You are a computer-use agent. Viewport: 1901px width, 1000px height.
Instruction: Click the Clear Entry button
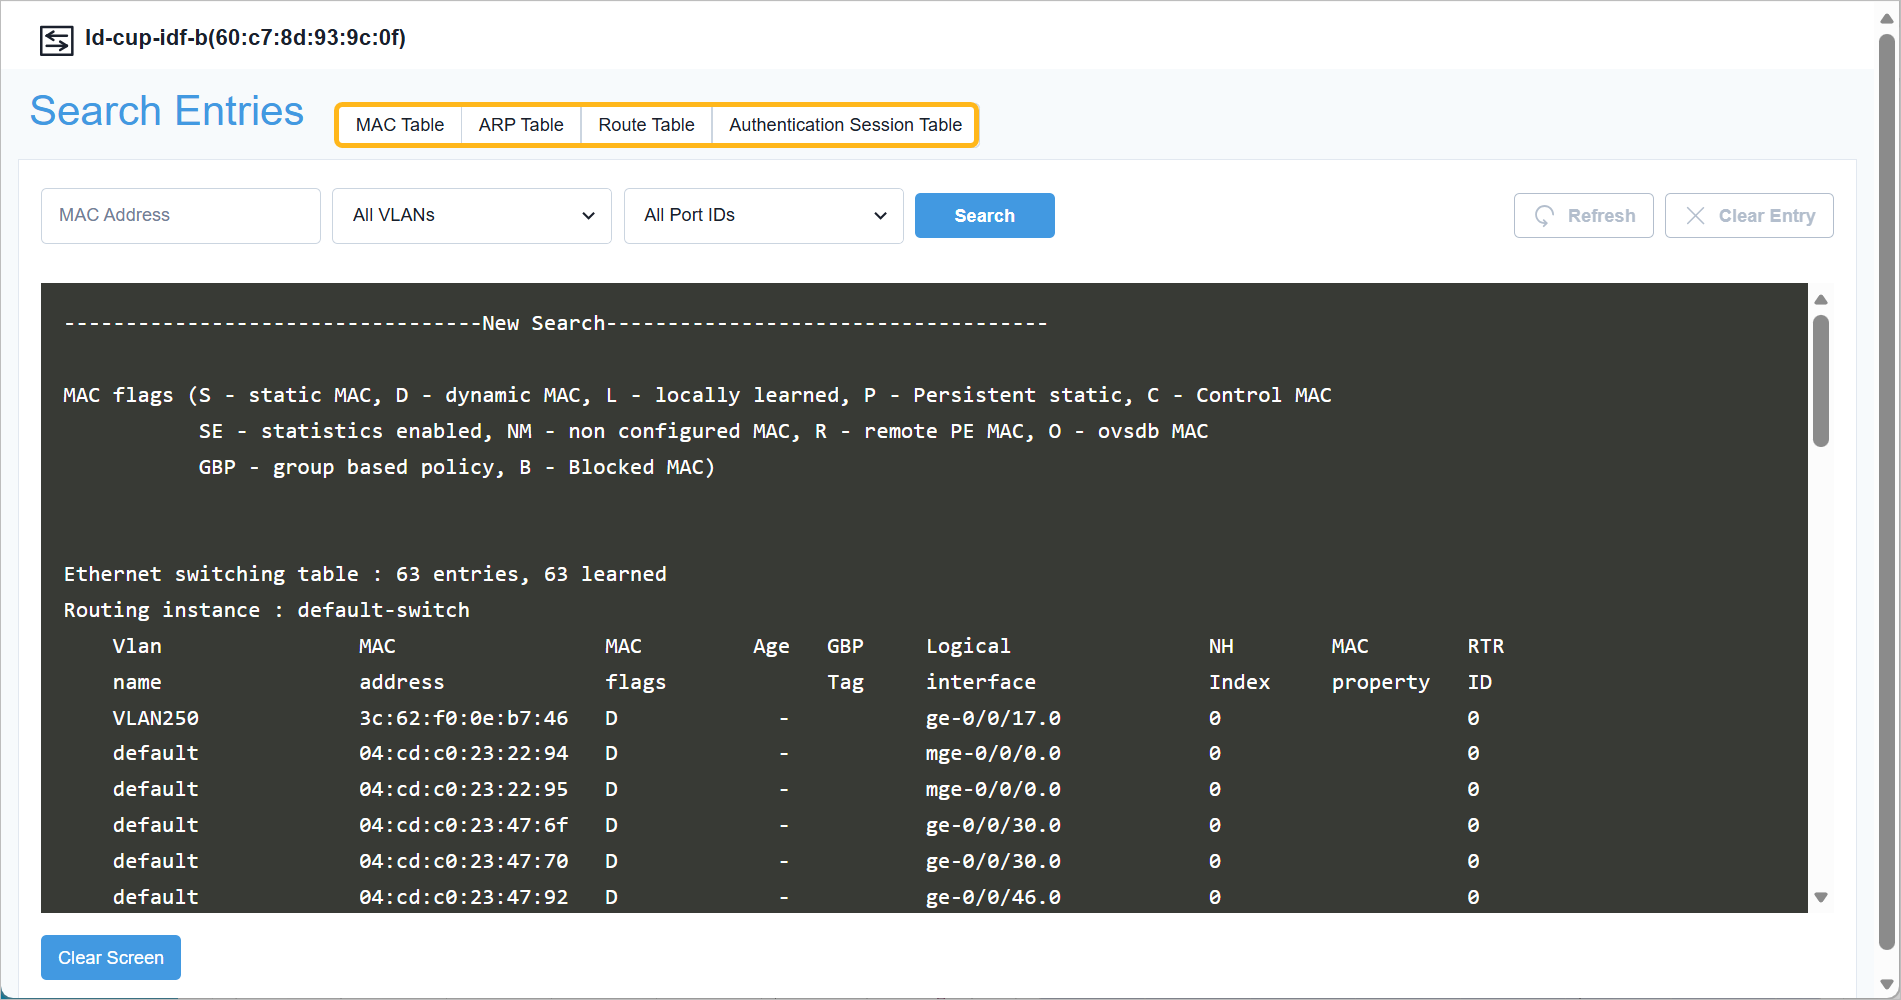coord(1749,215)
